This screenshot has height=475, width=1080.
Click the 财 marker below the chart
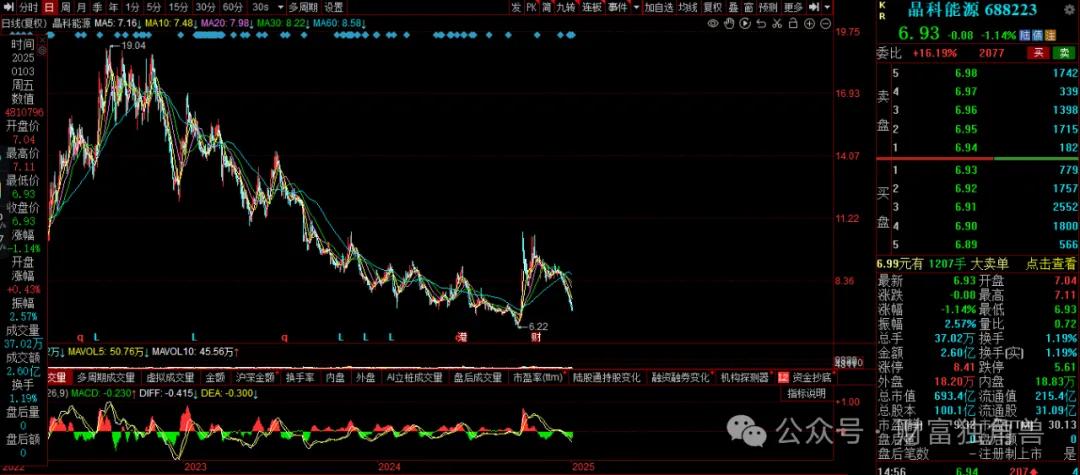point(536,337)
